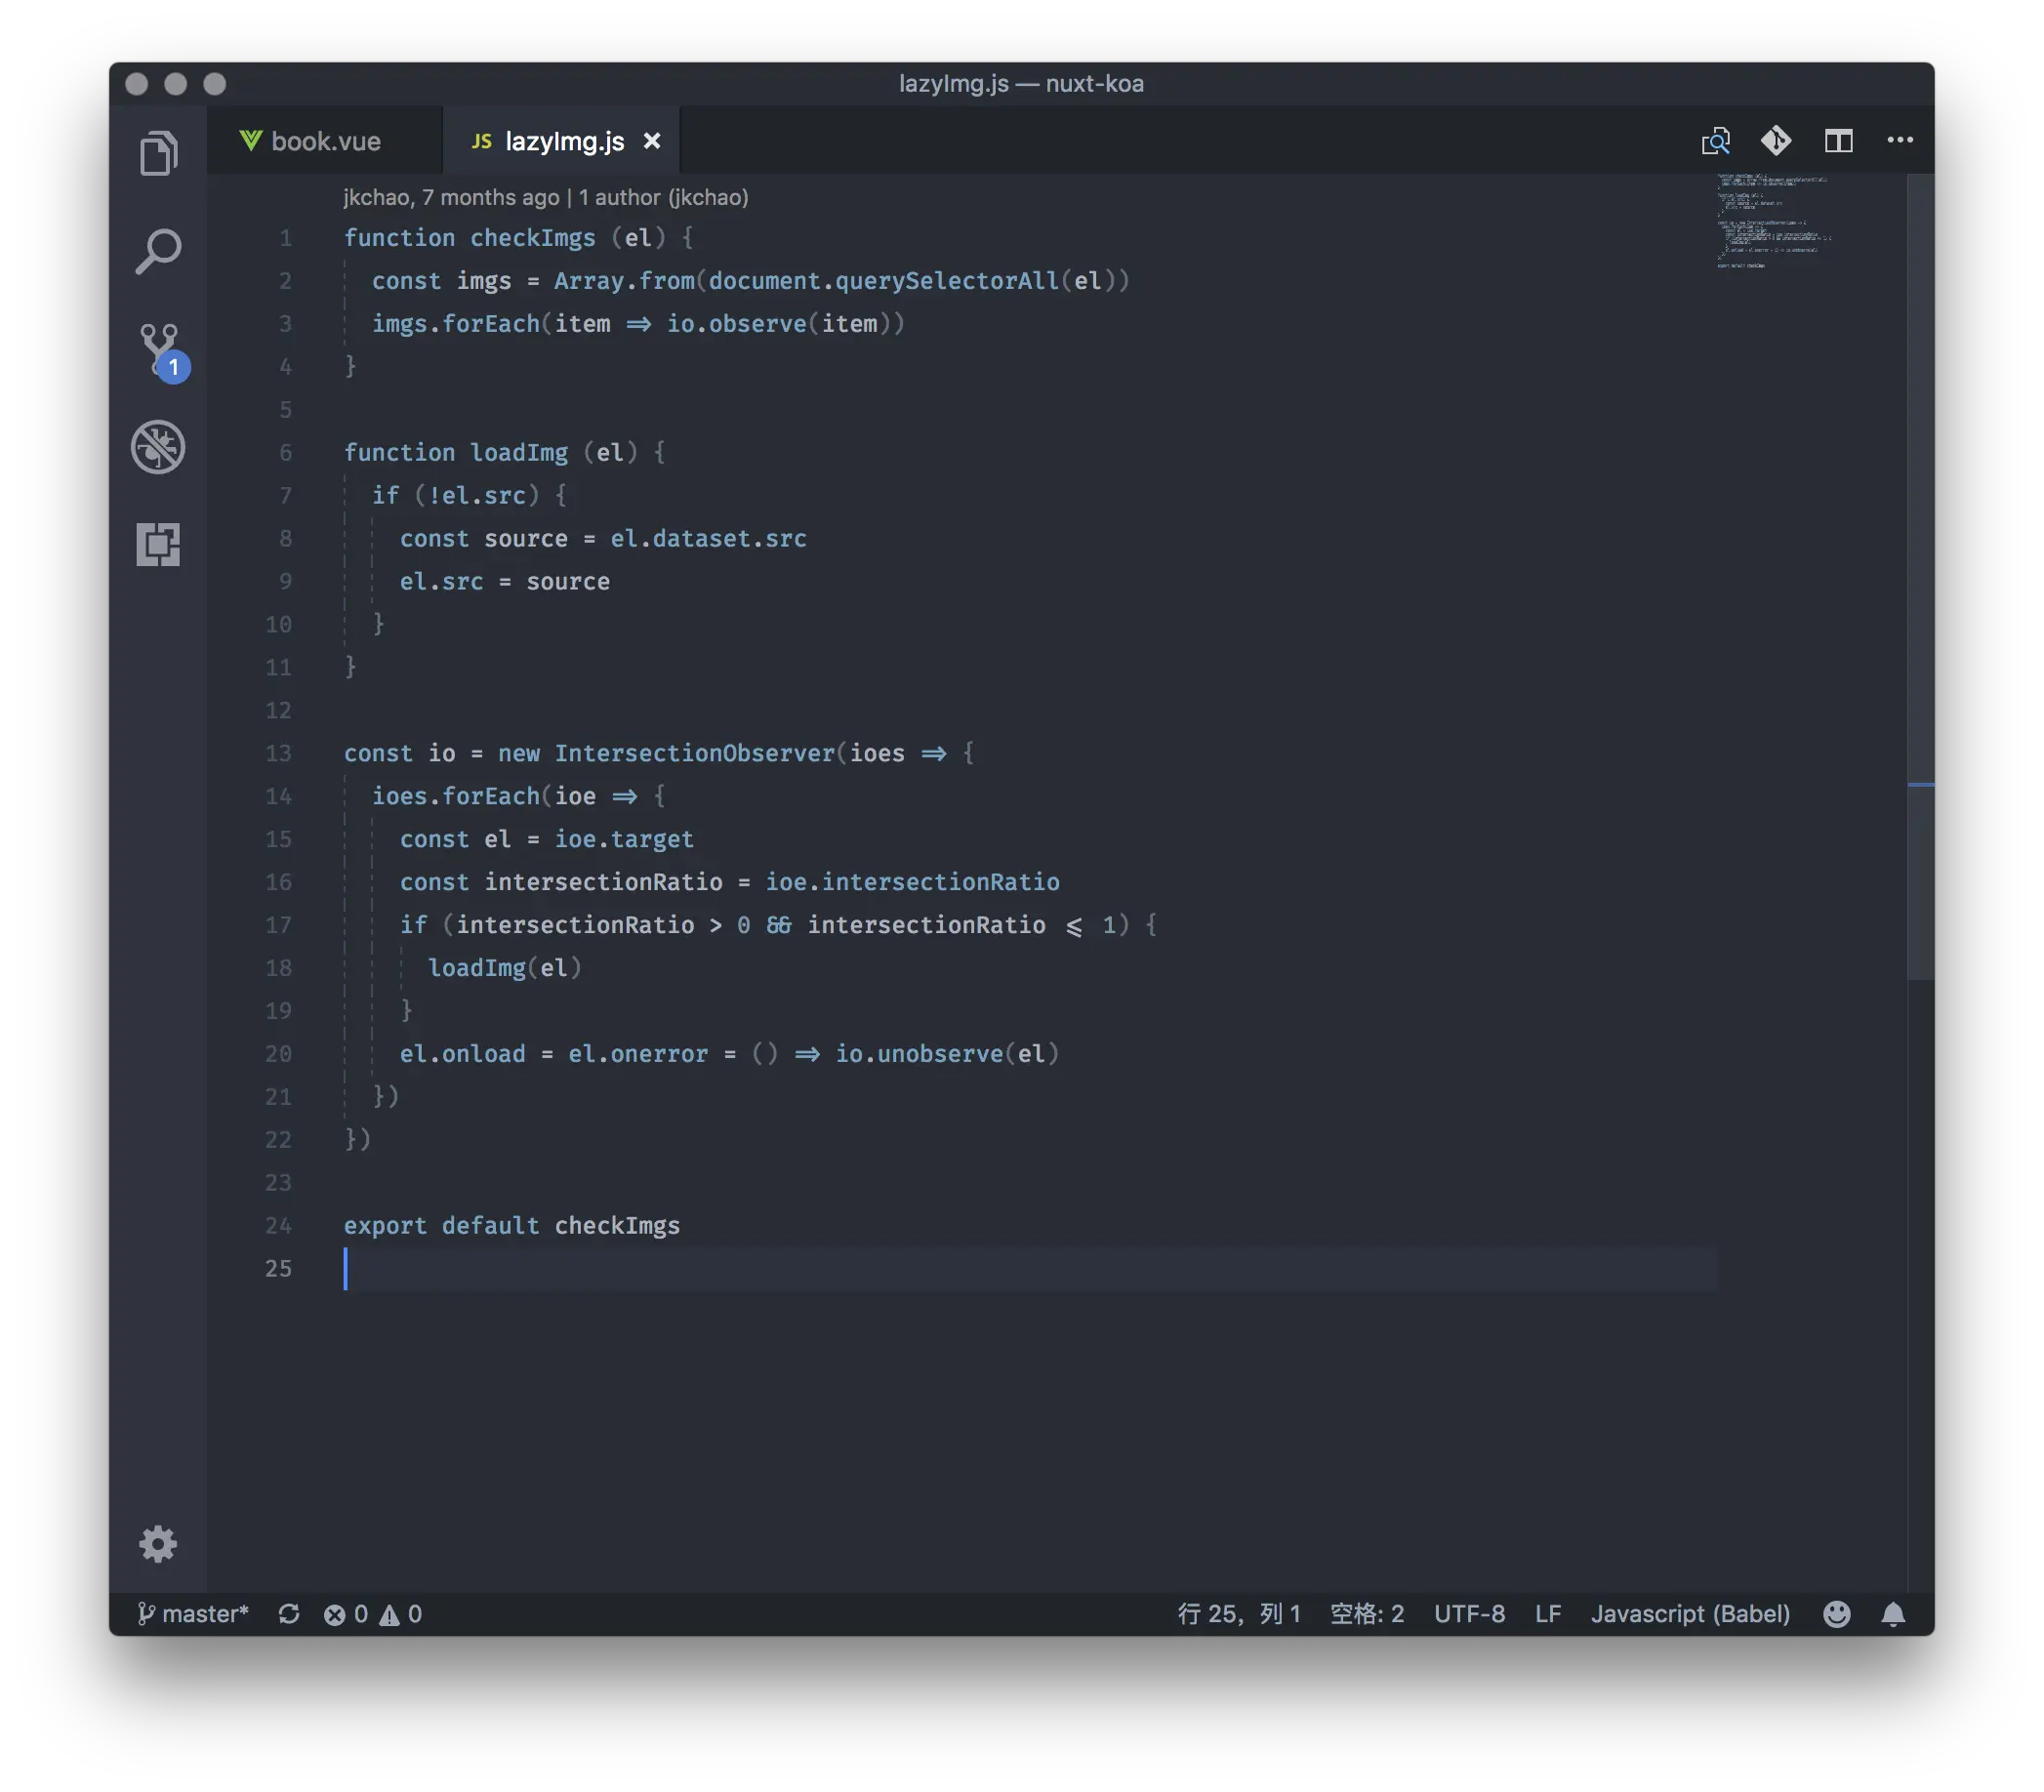Open editor More Actions menu
Image resolution: width=2044 pixels, height=1792 pixels.
[1898, 140]
